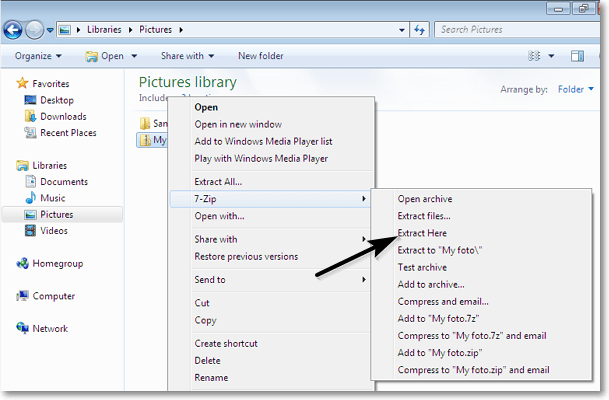Viewport: 609px width, 400px height.
Task: Choose Extract Here in 7-Zip submenu
Action: pos(422,233)
